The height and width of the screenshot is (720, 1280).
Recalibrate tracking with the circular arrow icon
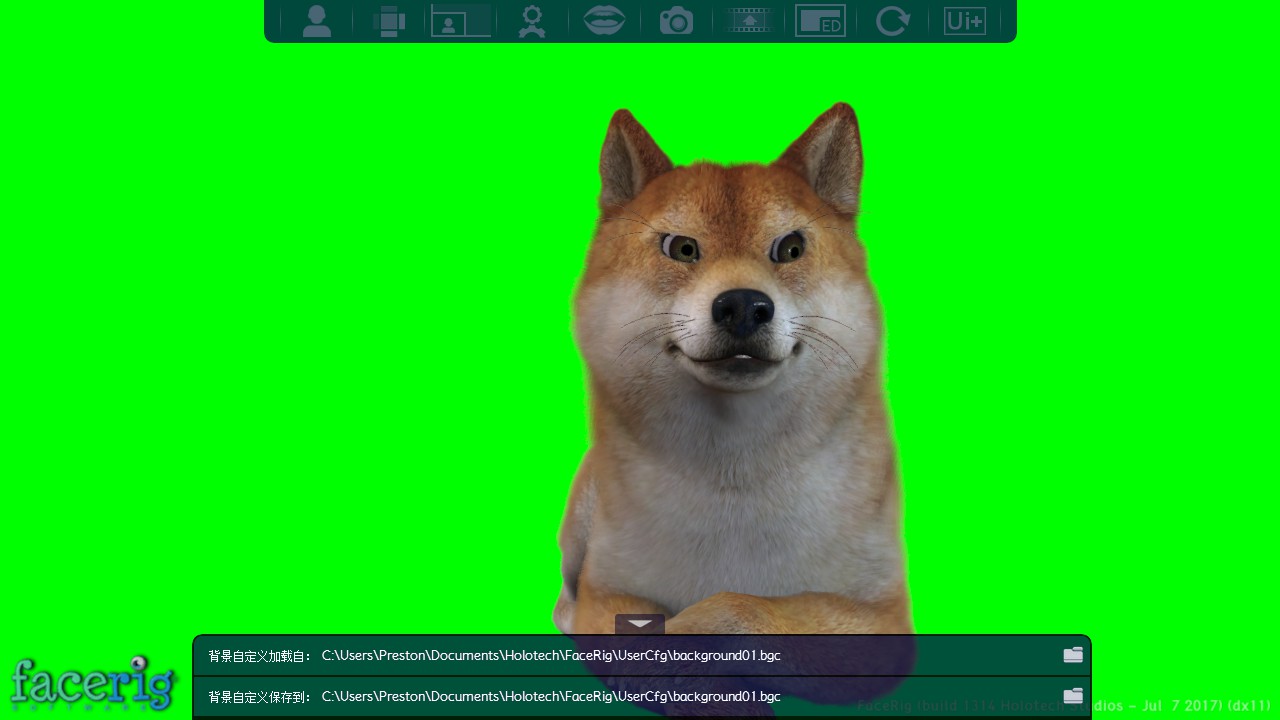[891, 20]
